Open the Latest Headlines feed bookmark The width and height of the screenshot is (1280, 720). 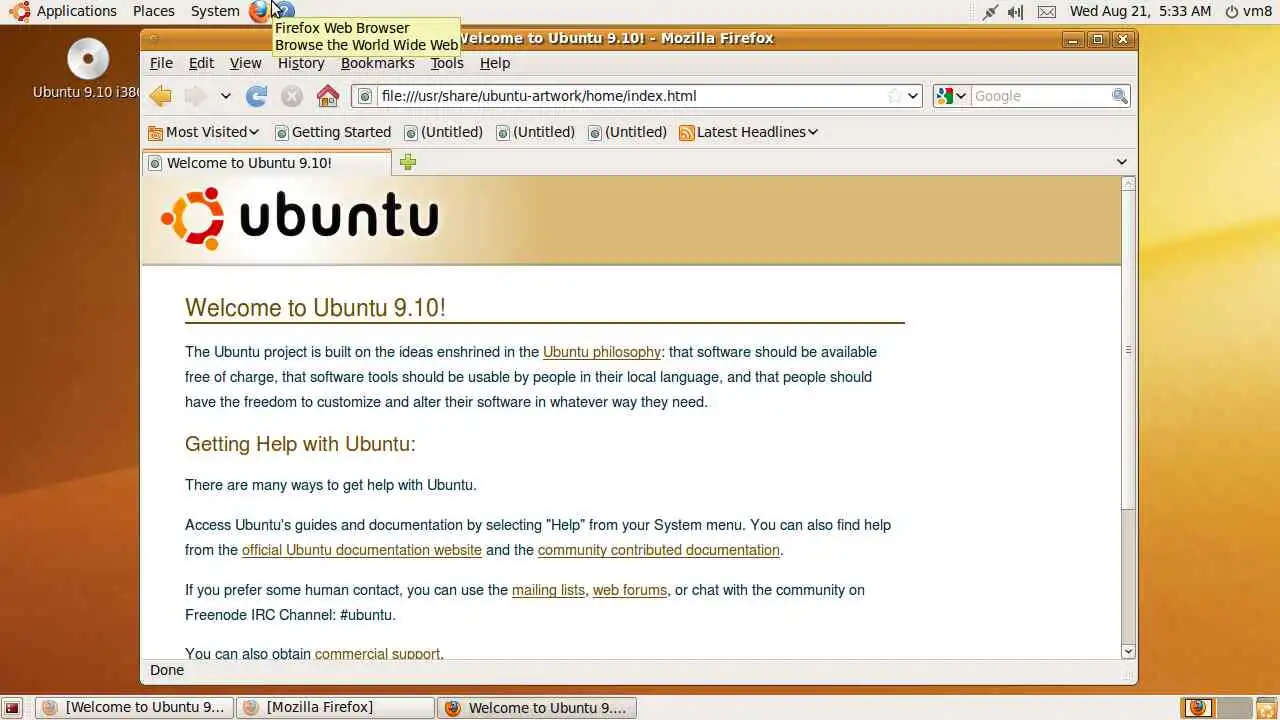coord(748,132)
